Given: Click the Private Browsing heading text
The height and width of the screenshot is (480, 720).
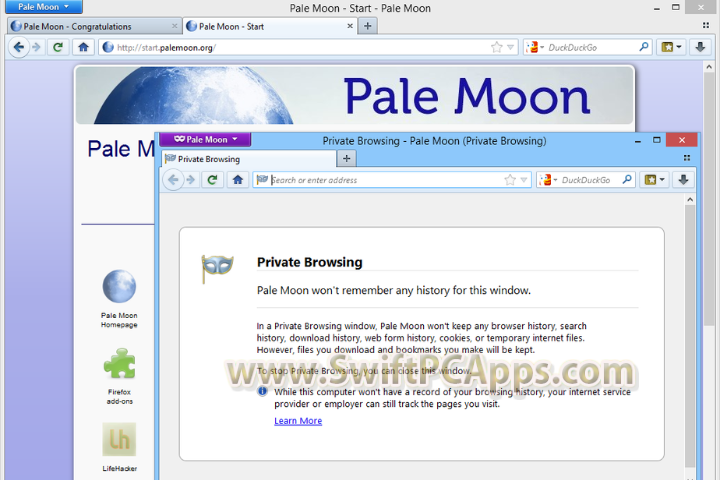Looking at the screenshot, I should click(309, 262).
